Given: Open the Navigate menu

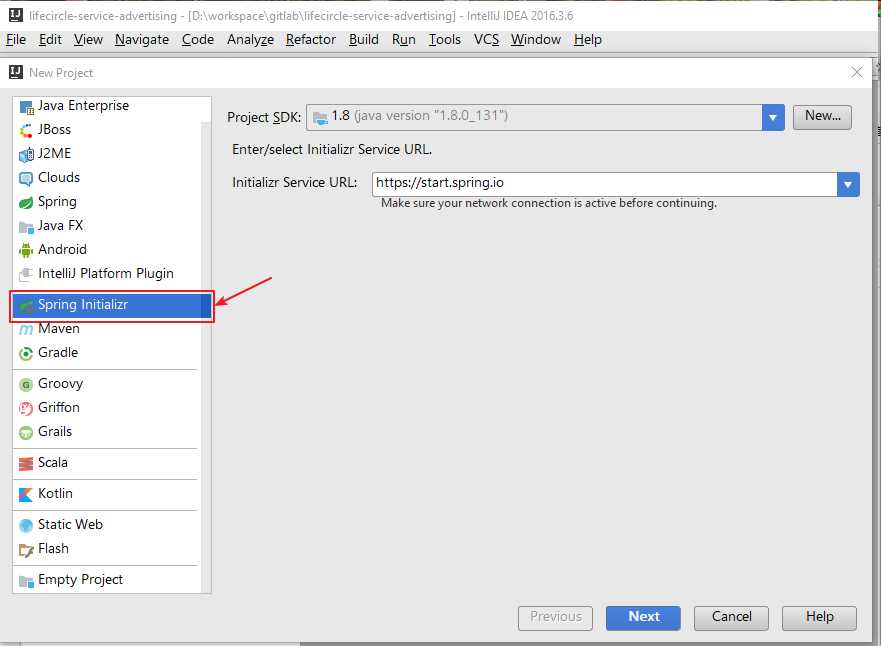Looking at the screenshot, I should click(x=142, y=40).
